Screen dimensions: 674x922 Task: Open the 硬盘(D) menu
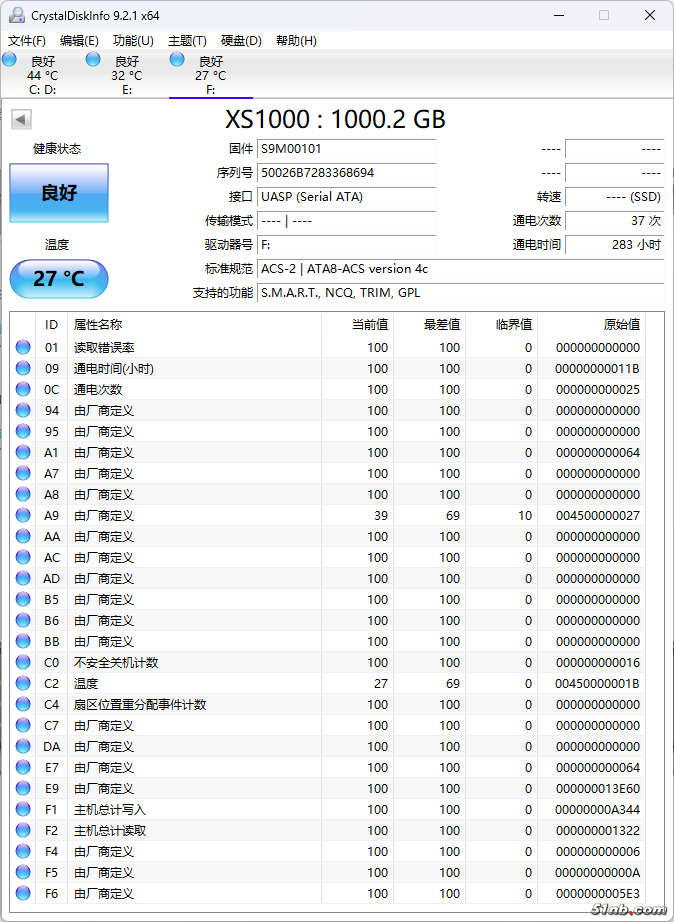tap(241, 41)
